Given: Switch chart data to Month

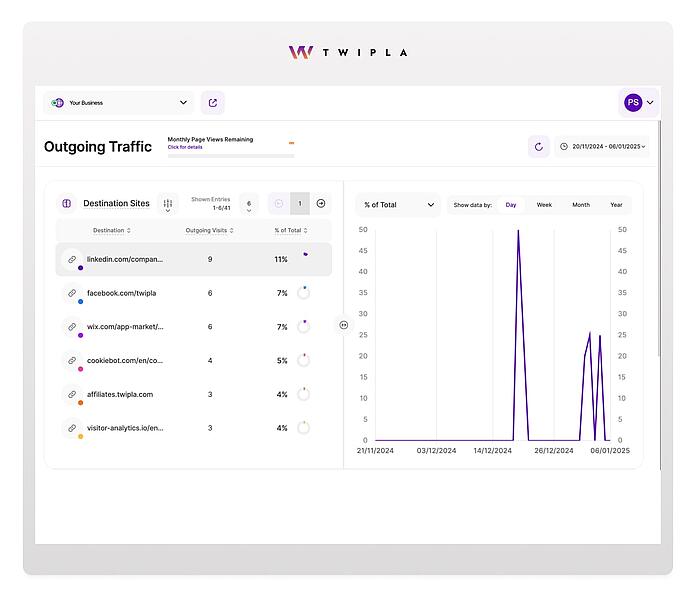Looking at the screenshot, I should point(581,205).
